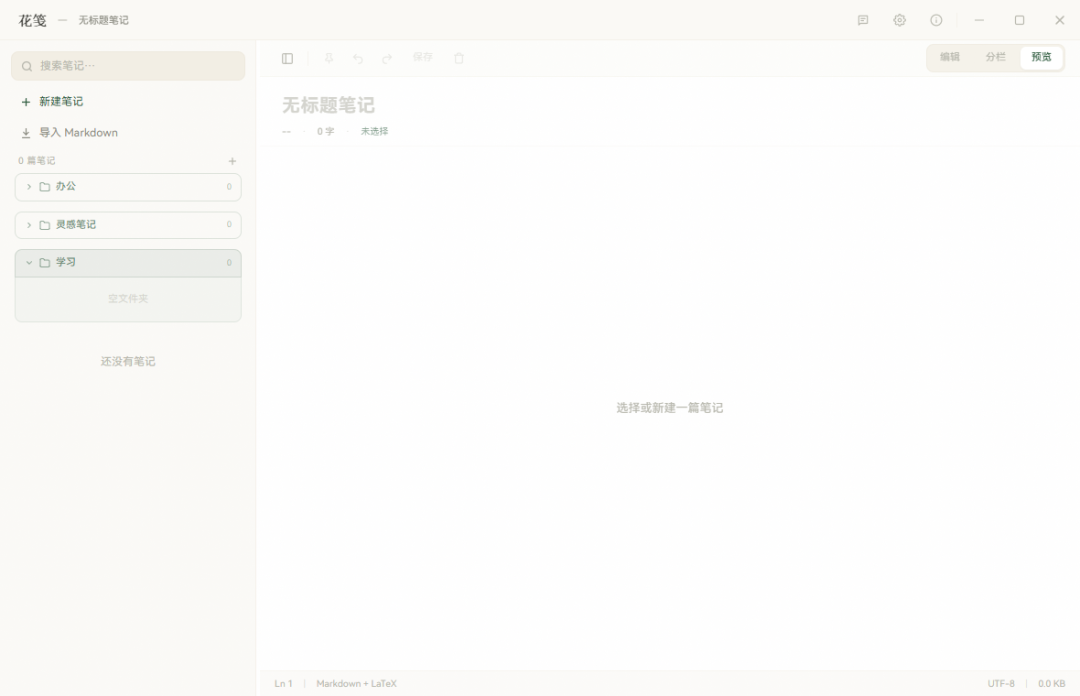Click the folder icon of 灵感笔记
The height and width of the screenshot is (696, 1080).
point(45,225)
